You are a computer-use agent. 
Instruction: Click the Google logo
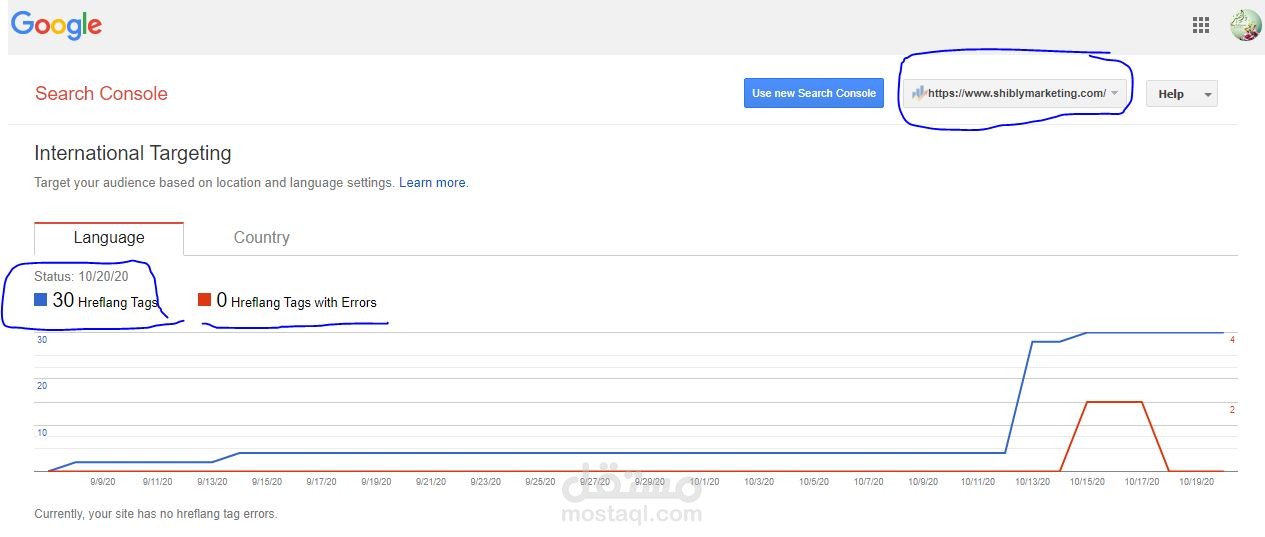[56, 26]
